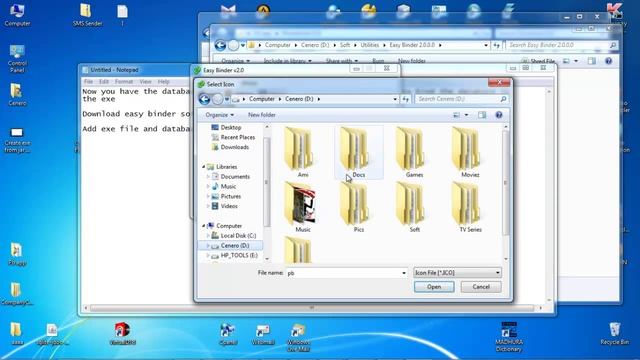
Task: Toggle the preview pane in Select Icon dialog
Action: [x=482, y=115]
